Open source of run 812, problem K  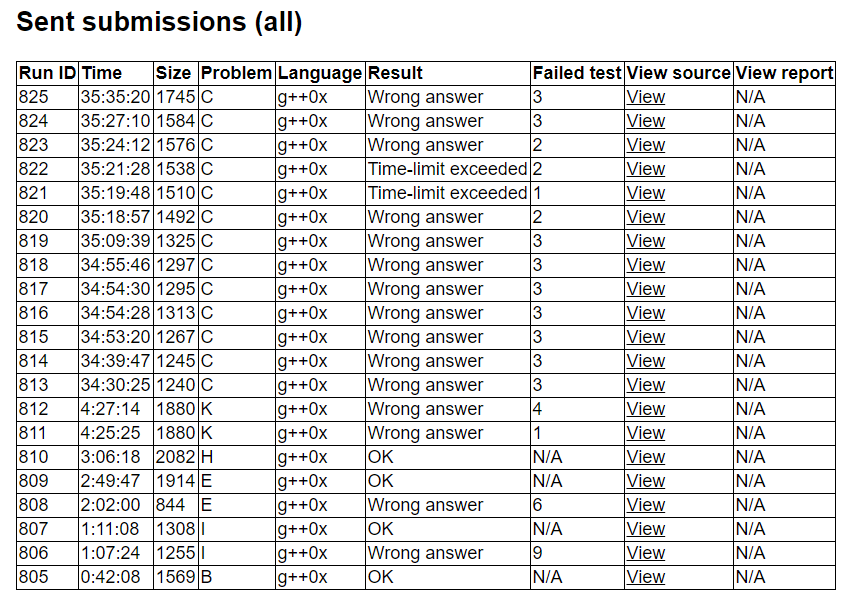pos(645,409)
